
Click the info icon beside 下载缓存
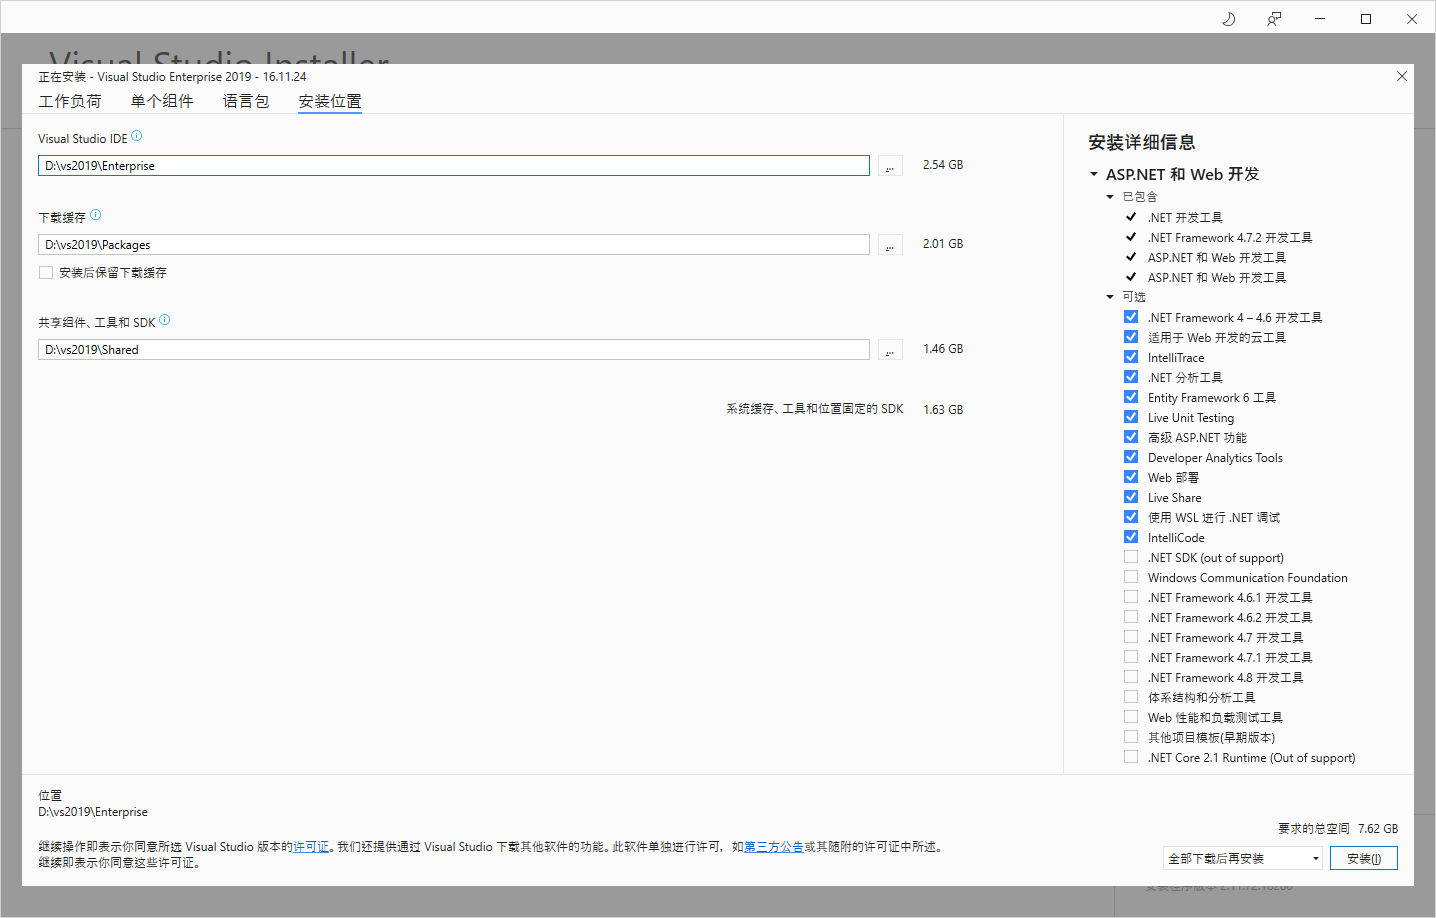click(x=96, y=212)
